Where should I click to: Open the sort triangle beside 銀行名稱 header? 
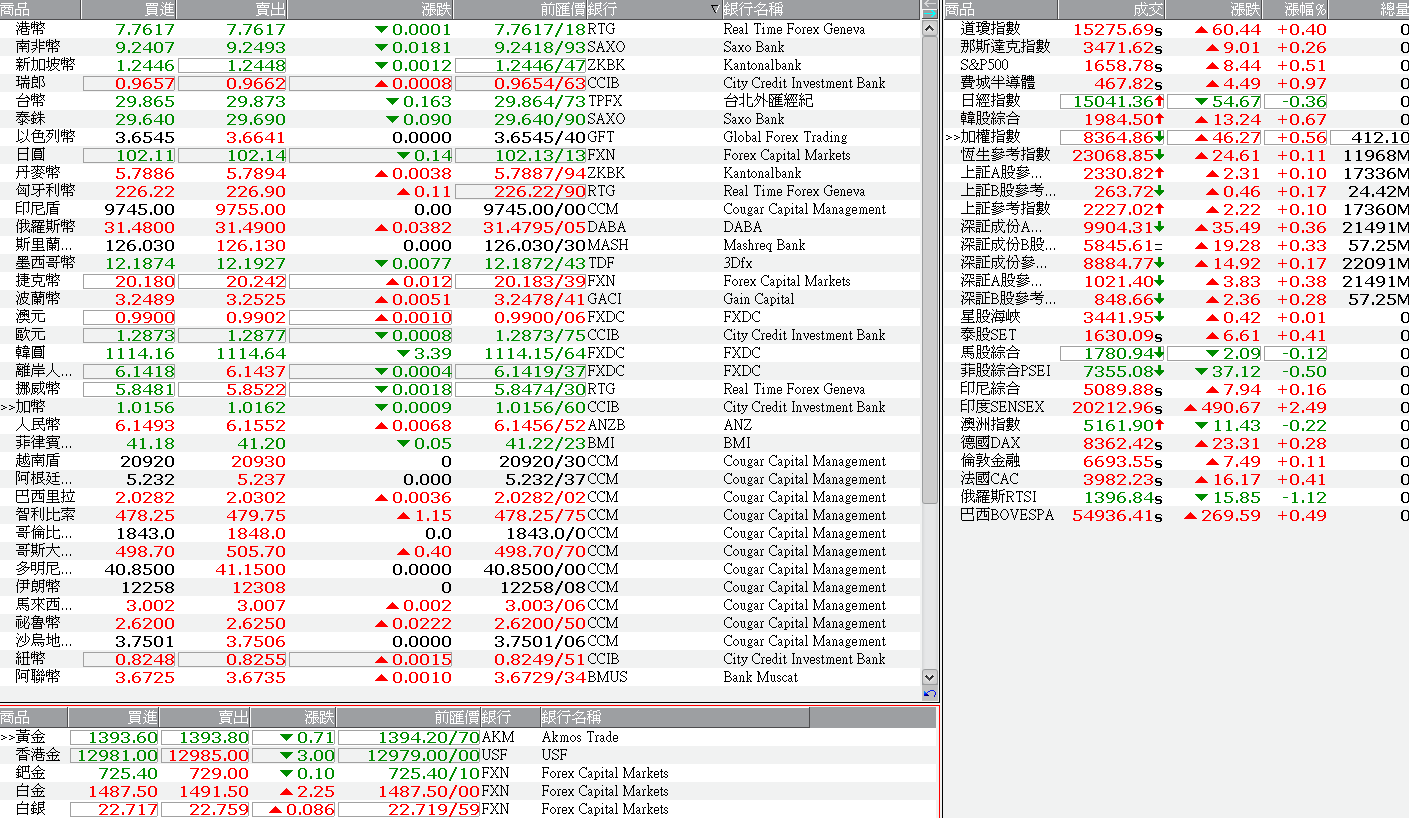pos(714,10)
